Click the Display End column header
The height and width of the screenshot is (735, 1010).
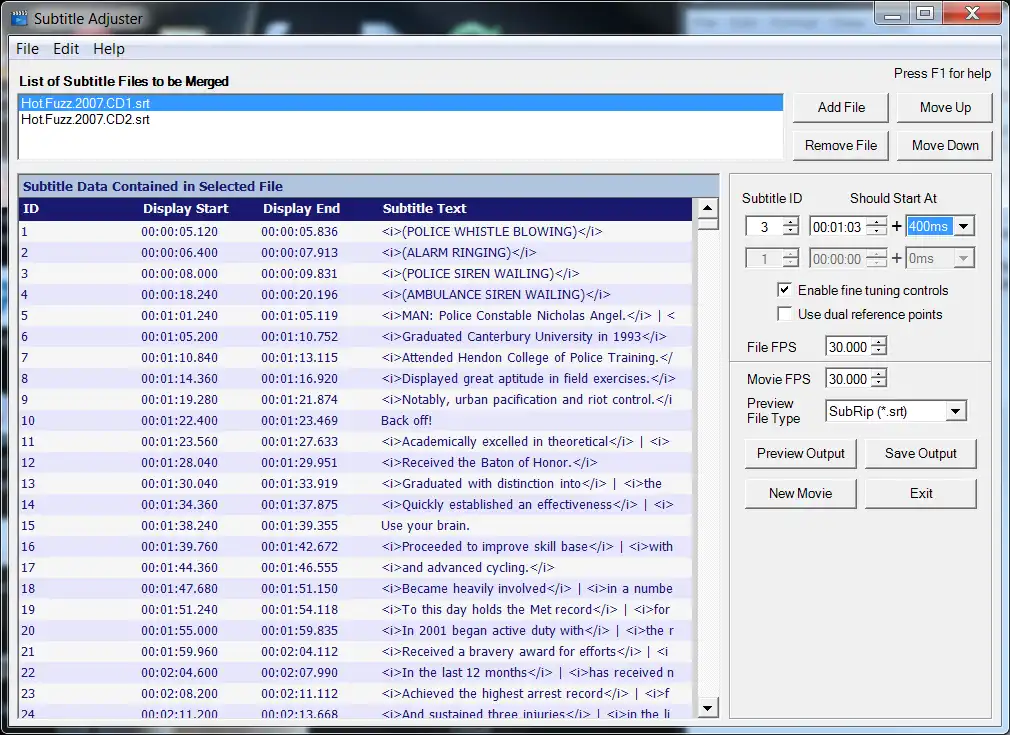tap(301, 209)
